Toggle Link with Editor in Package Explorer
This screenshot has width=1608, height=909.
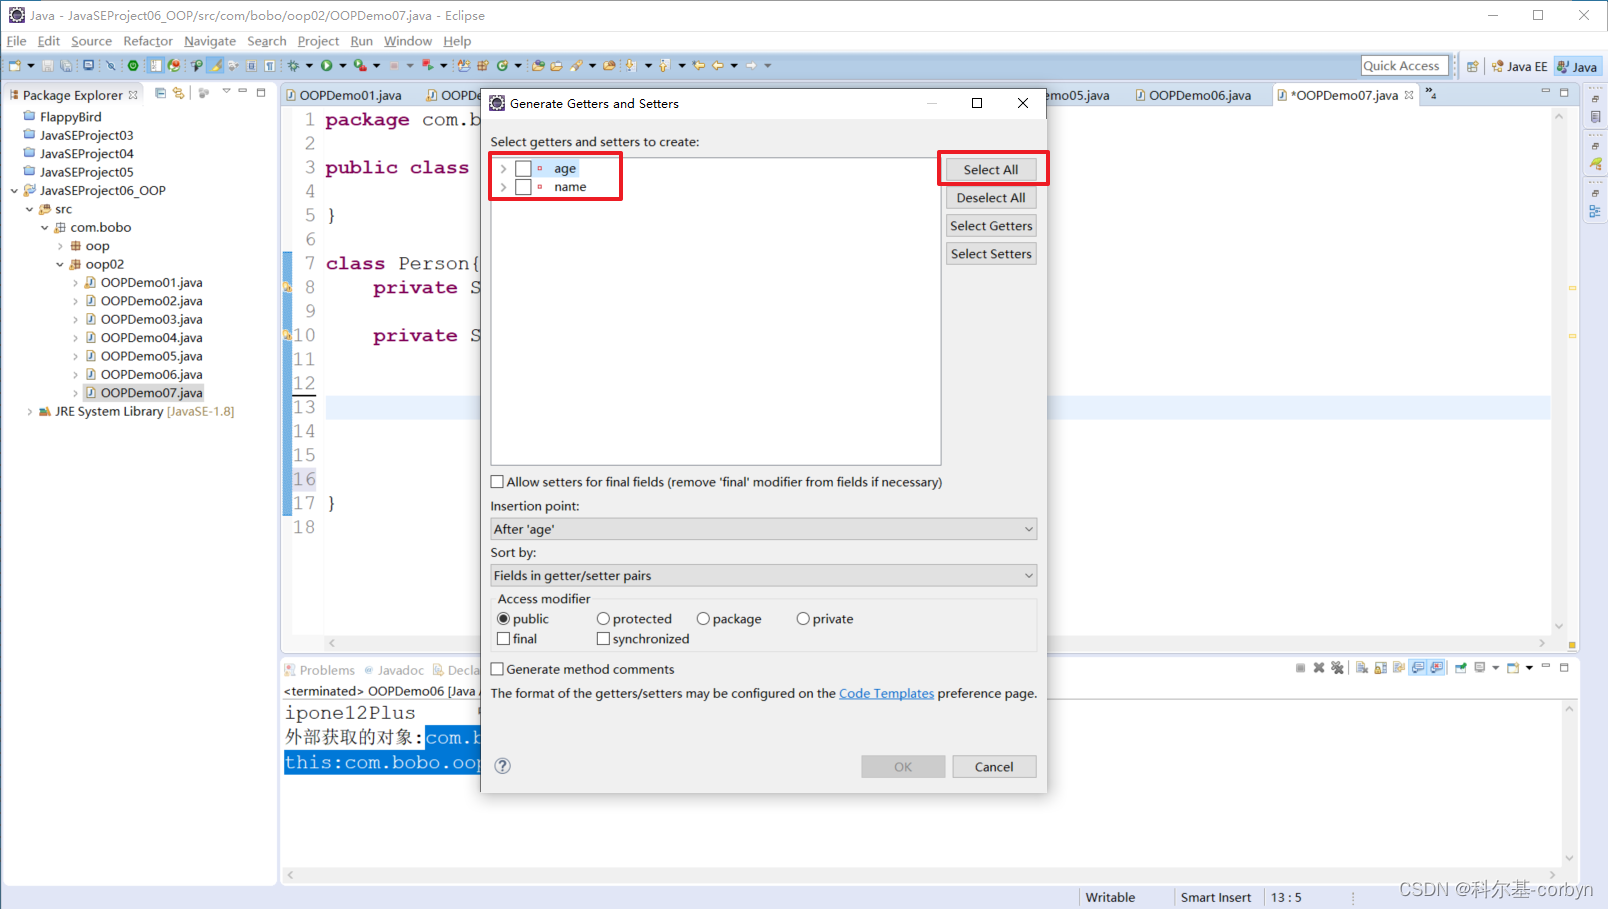coord(179,93)
